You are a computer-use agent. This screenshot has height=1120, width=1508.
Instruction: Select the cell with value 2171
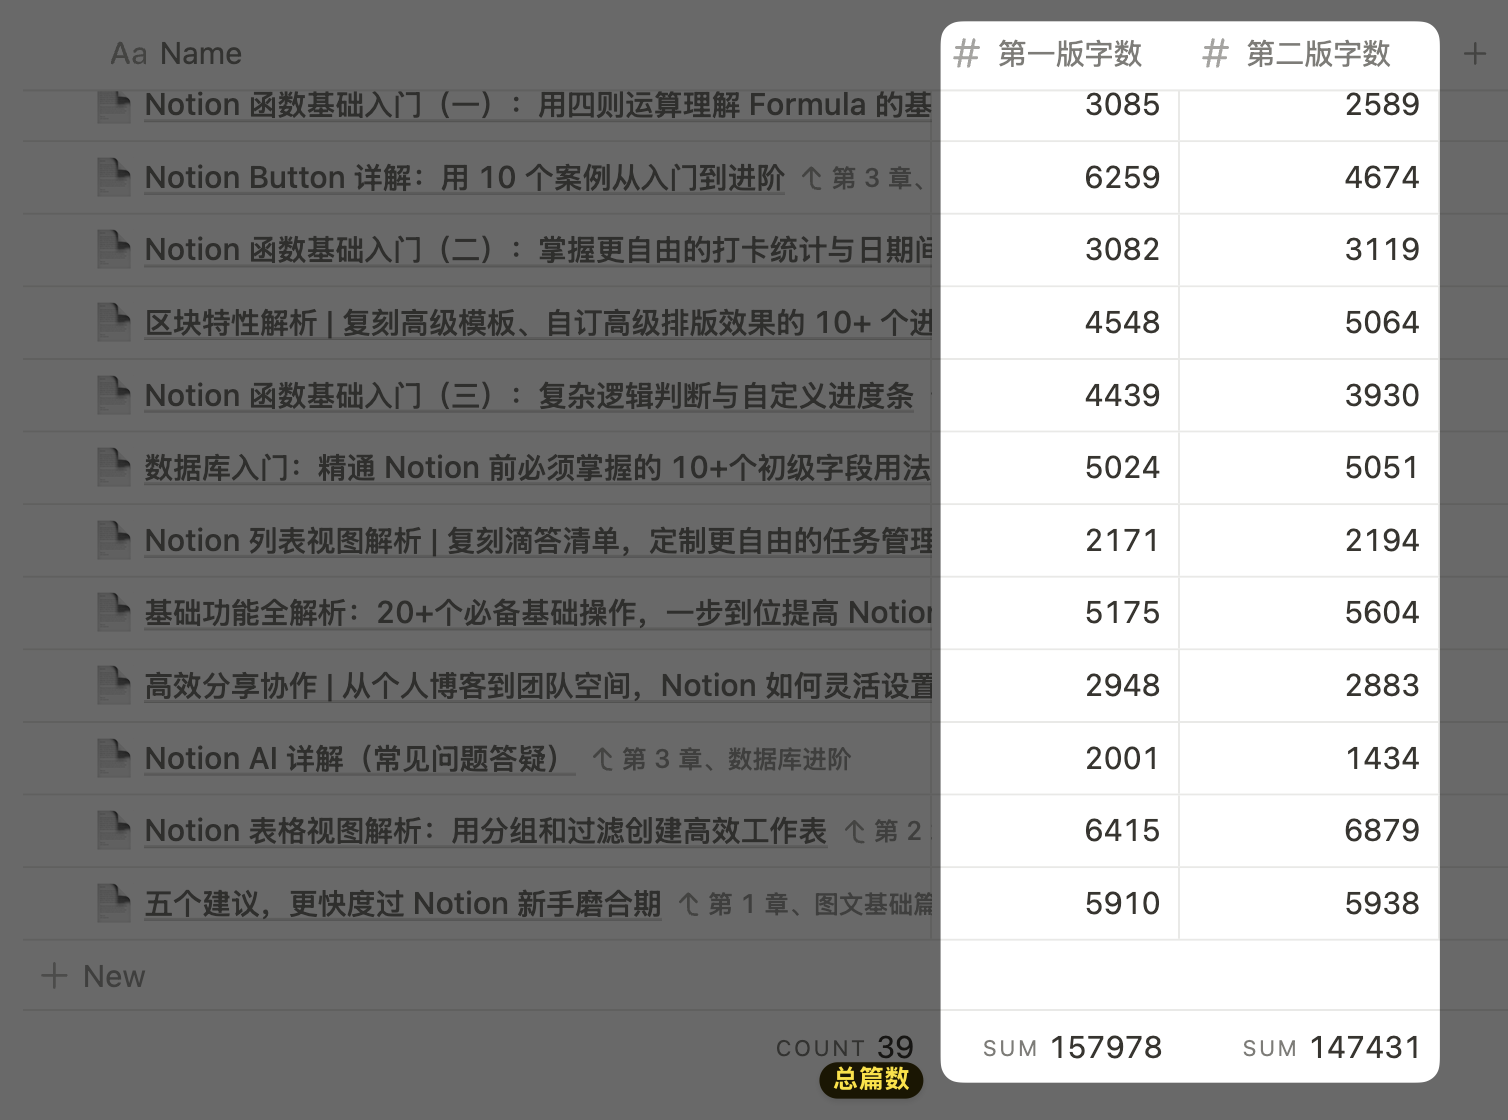(x=1060, y=541)
